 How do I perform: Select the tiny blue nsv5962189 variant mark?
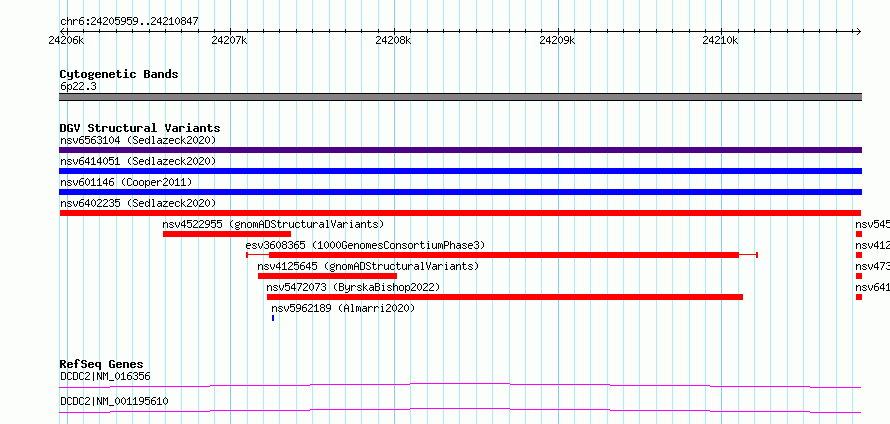click(x=273, y=318)
